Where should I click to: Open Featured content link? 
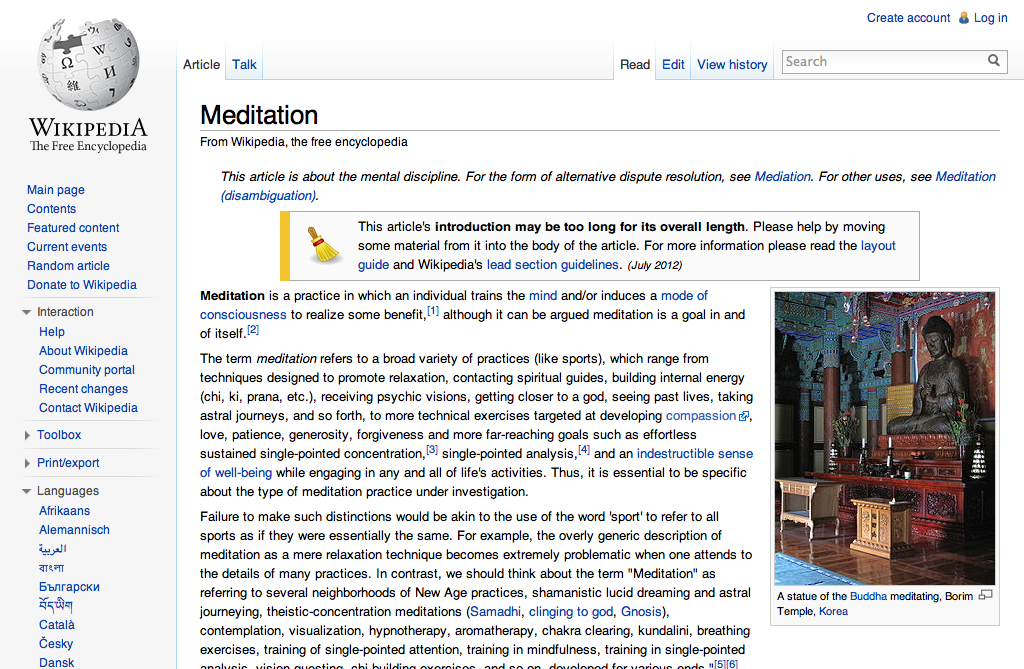click(73, 228)
